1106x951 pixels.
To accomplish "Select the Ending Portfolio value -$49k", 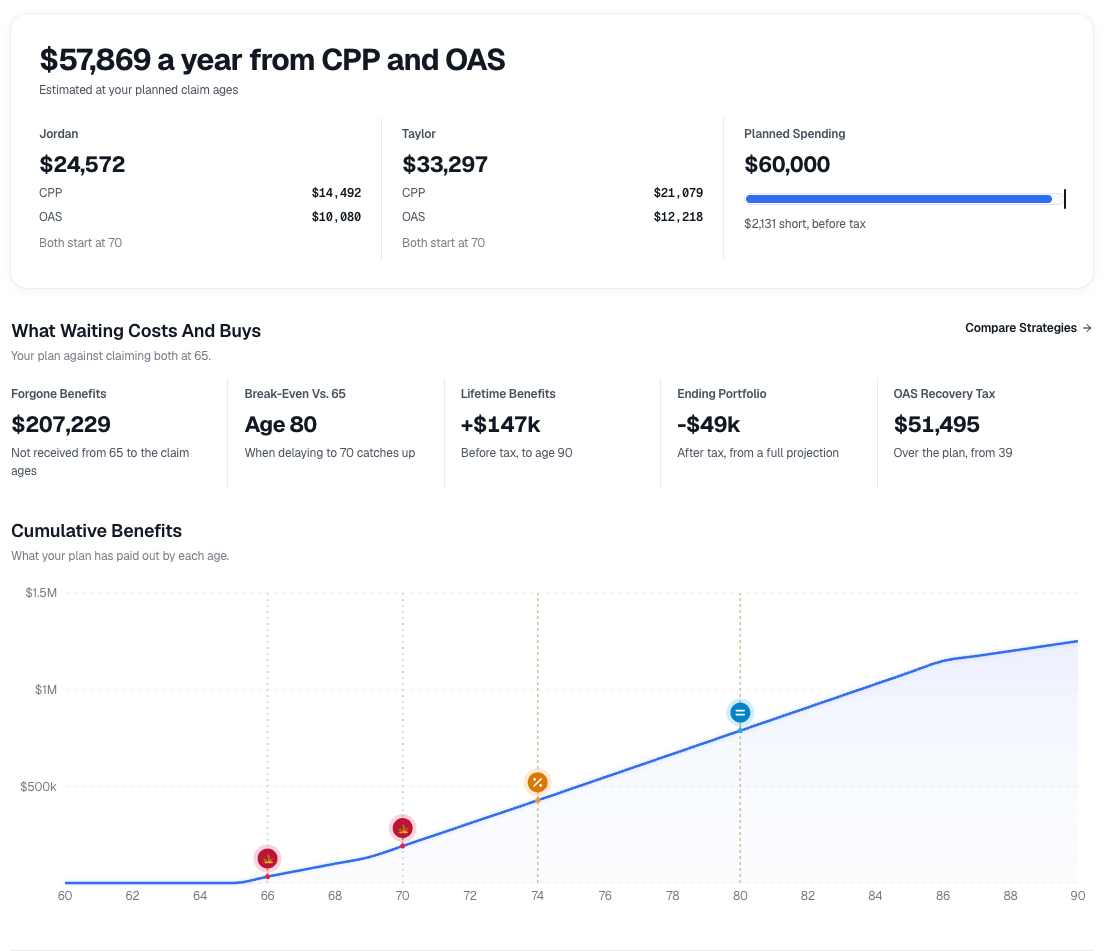I will click(x=709, y=425).
